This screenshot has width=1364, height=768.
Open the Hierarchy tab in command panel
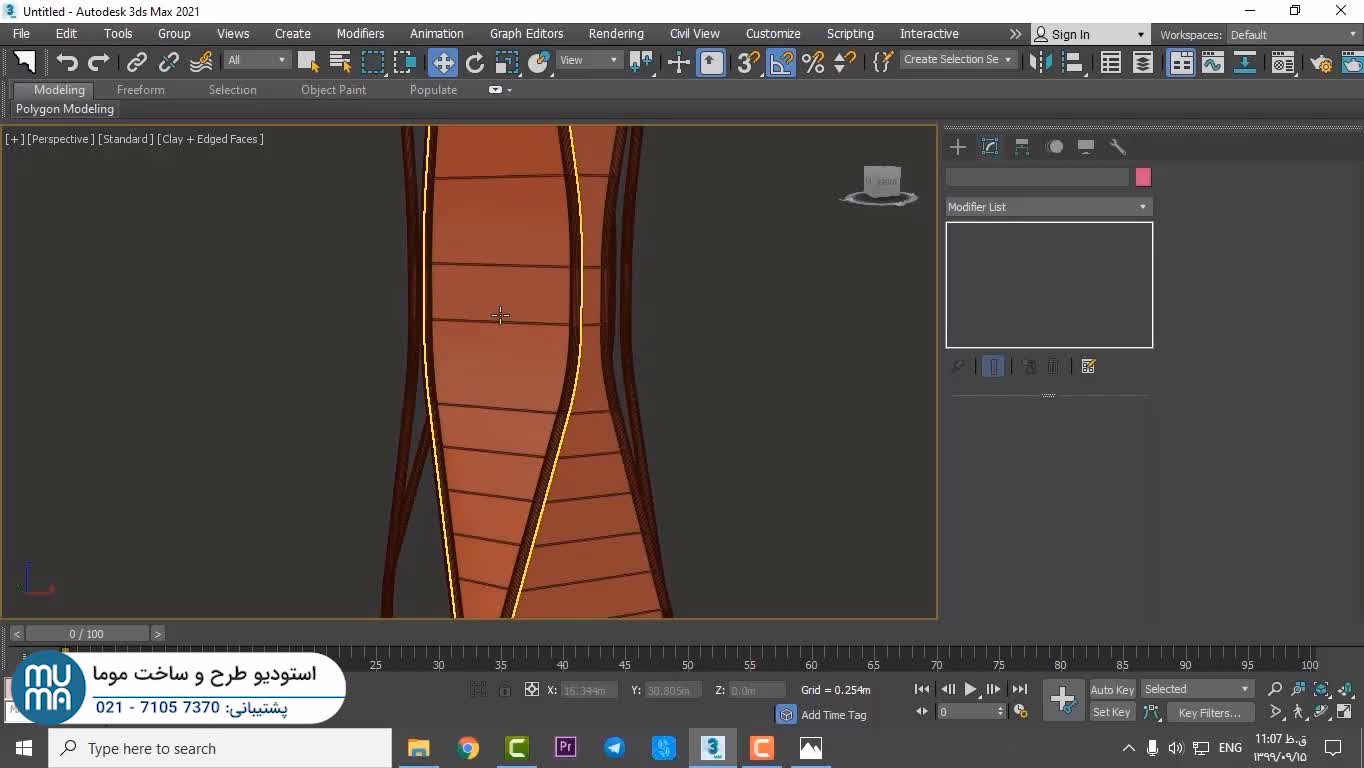pyautogui.click(x=1022, y=147)
